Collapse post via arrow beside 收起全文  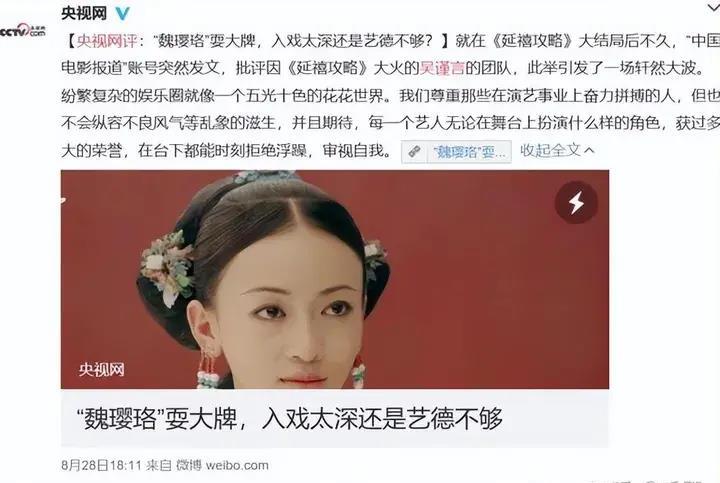(x=590, y=150)
